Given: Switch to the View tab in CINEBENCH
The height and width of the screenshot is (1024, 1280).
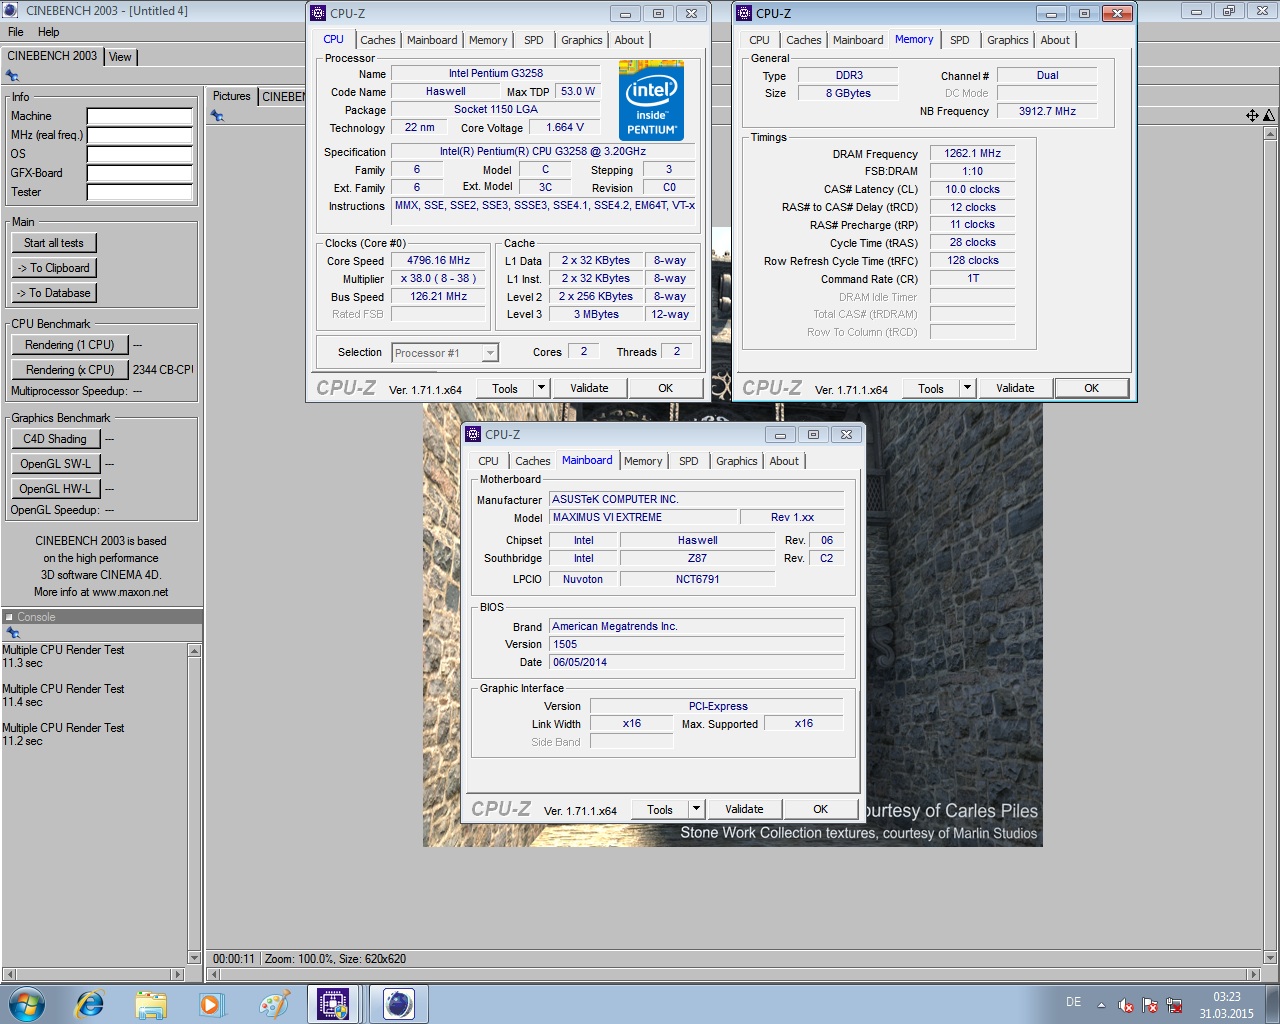Looking at the screenshot, I should (x=120, y=57).
